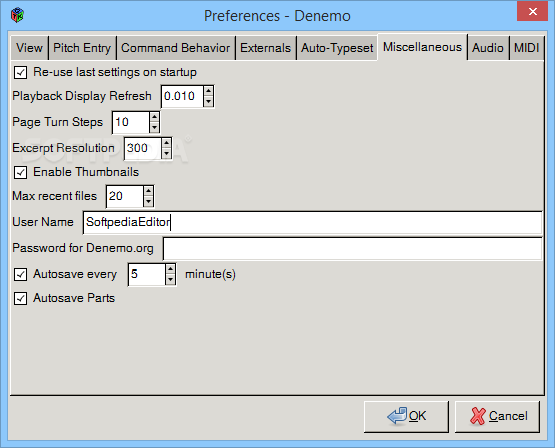This screenshot has width=555, height=448.
Task: Click the Page Turn Steps label
Action: point(57,122)
